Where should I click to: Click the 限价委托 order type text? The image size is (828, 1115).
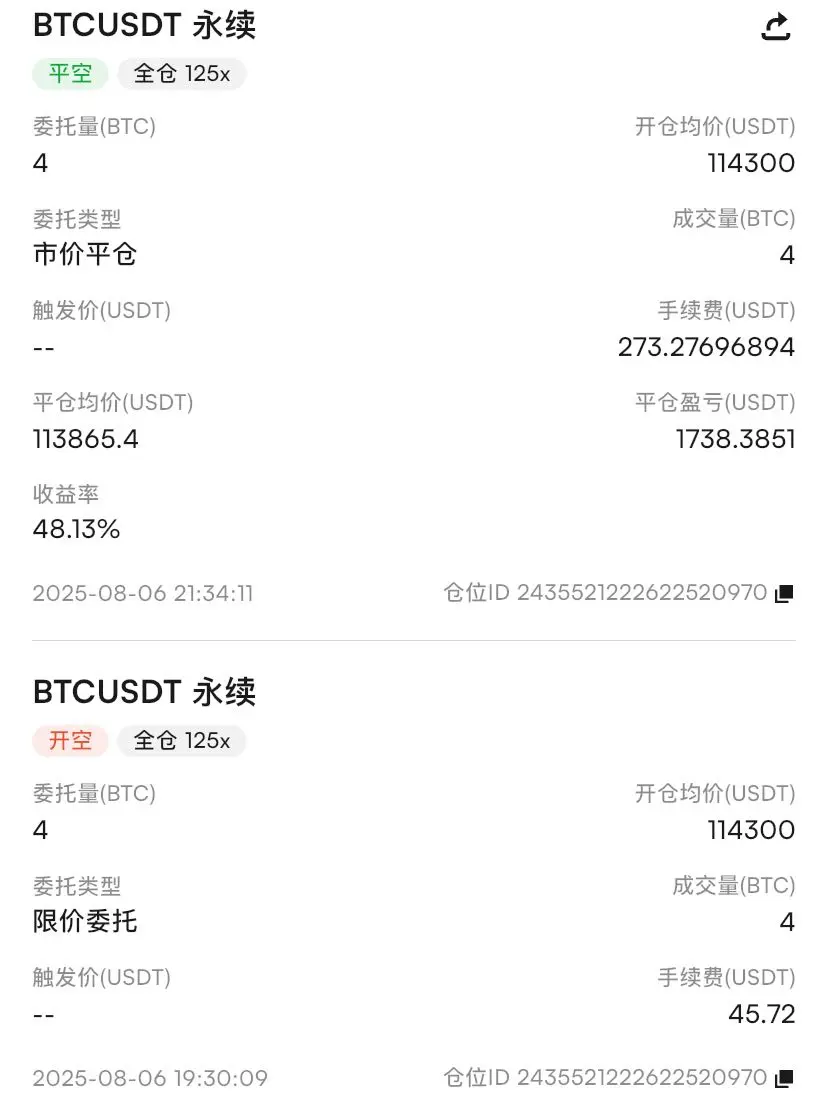[85, 921]
